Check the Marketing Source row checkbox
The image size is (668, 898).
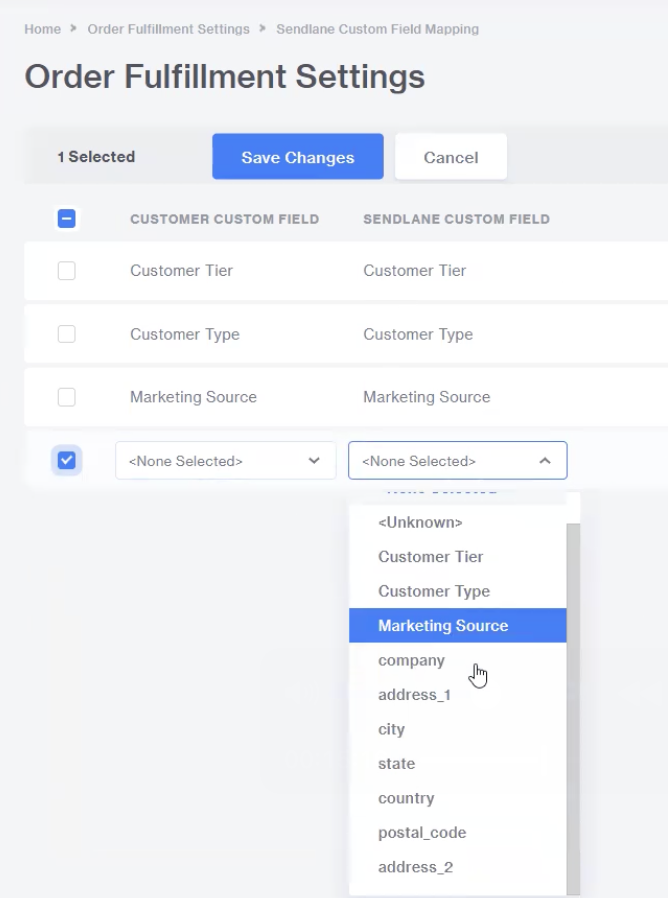click(66, 397)
